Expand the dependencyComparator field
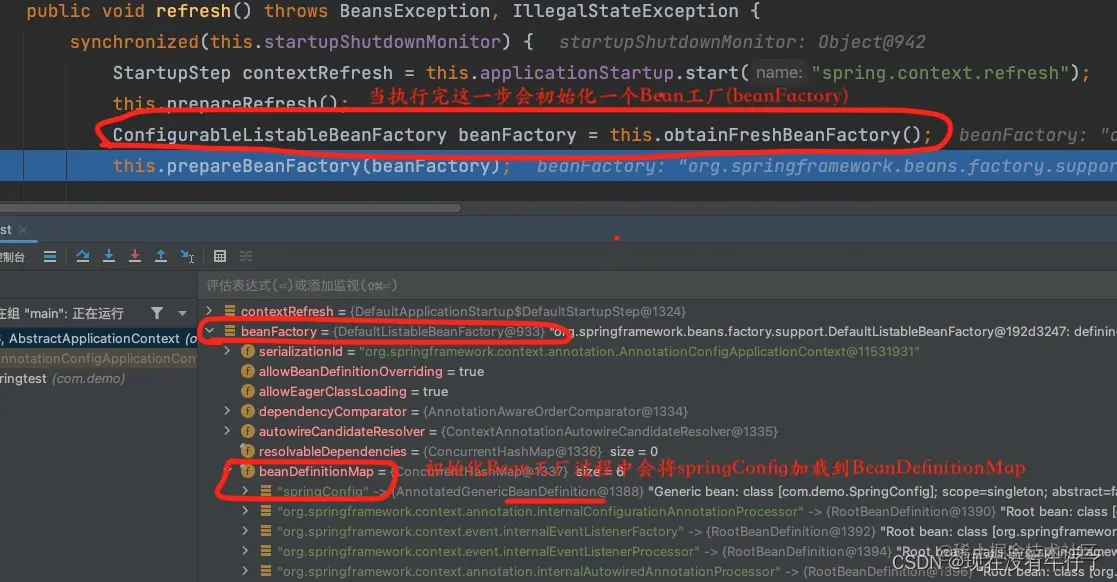Image resolution: width=1117 pixels, height=582 pixels. (x=227, y=411)
